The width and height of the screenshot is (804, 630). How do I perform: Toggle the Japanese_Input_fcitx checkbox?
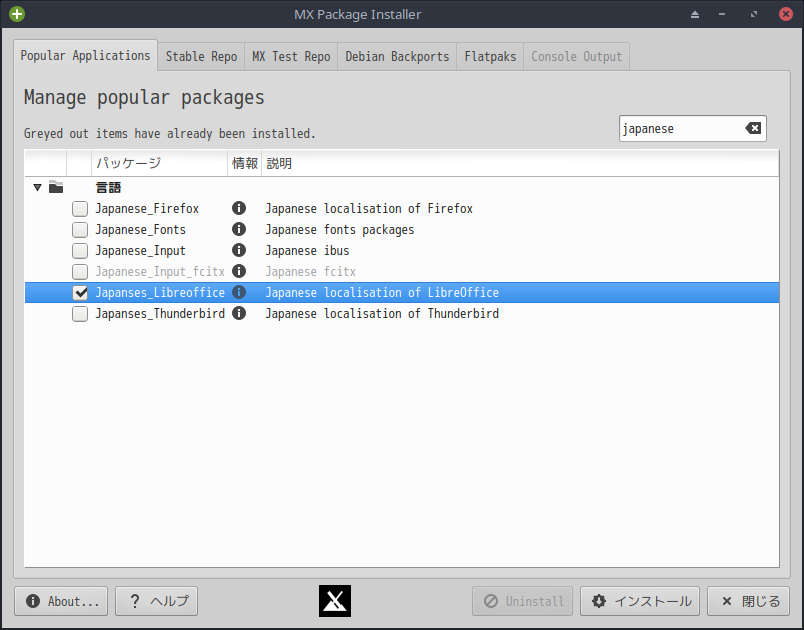[x=80, y=272]
